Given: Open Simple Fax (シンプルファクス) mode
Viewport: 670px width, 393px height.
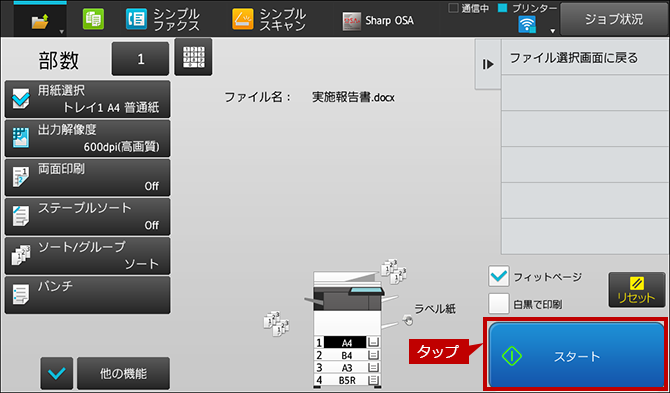Looking at the screenshot, I should tap(162, 20).
